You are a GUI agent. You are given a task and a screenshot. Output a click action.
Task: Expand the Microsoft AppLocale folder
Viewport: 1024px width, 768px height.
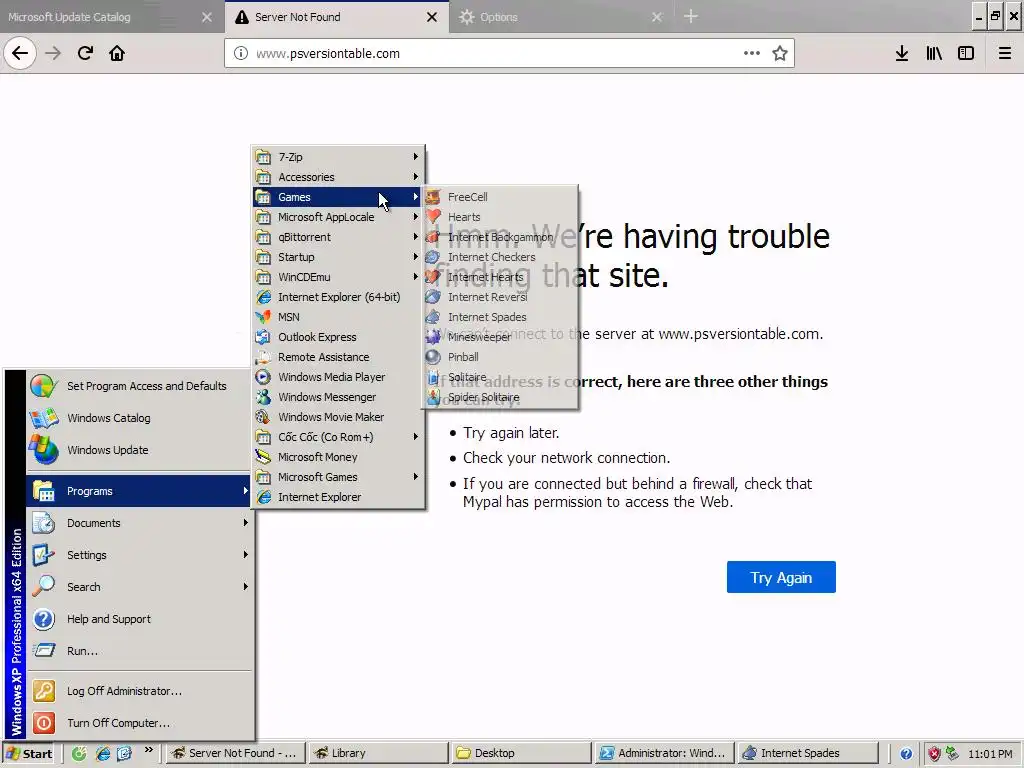(338, 217)
